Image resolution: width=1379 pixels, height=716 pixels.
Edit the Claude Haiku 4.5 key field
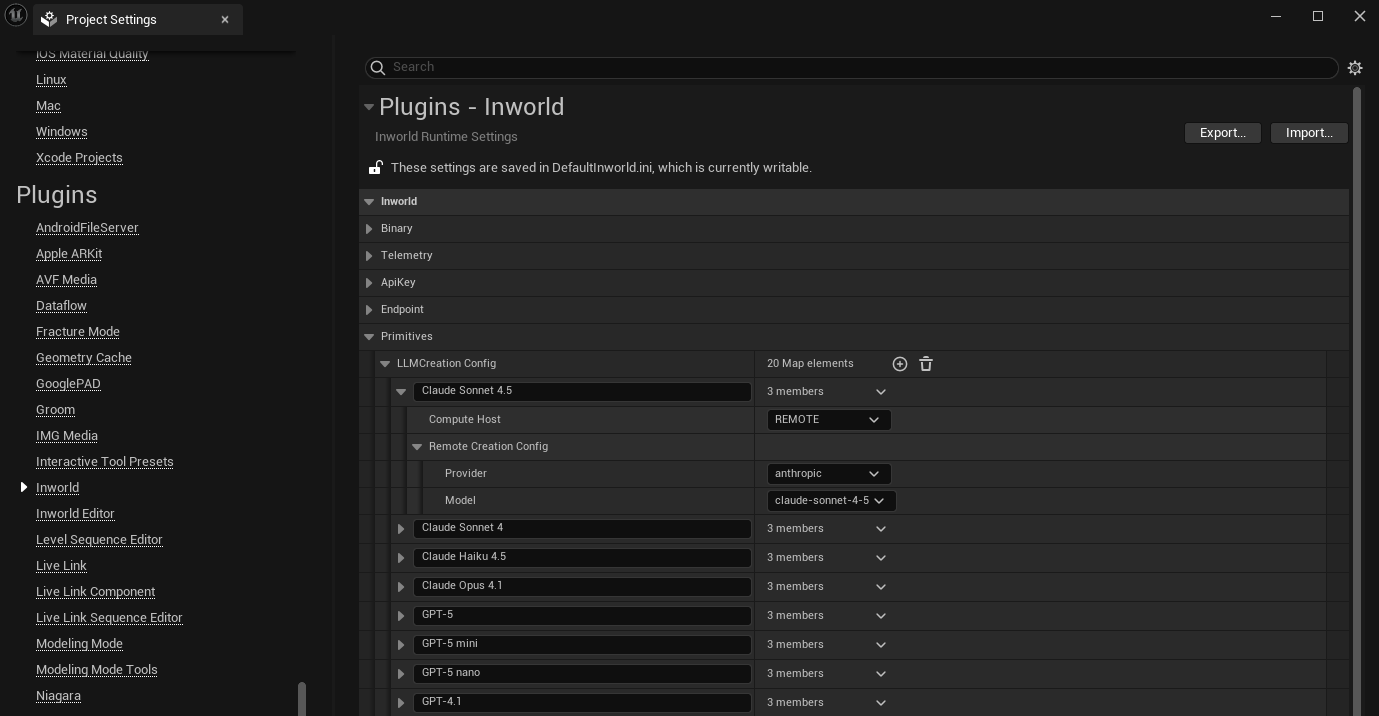582,557
